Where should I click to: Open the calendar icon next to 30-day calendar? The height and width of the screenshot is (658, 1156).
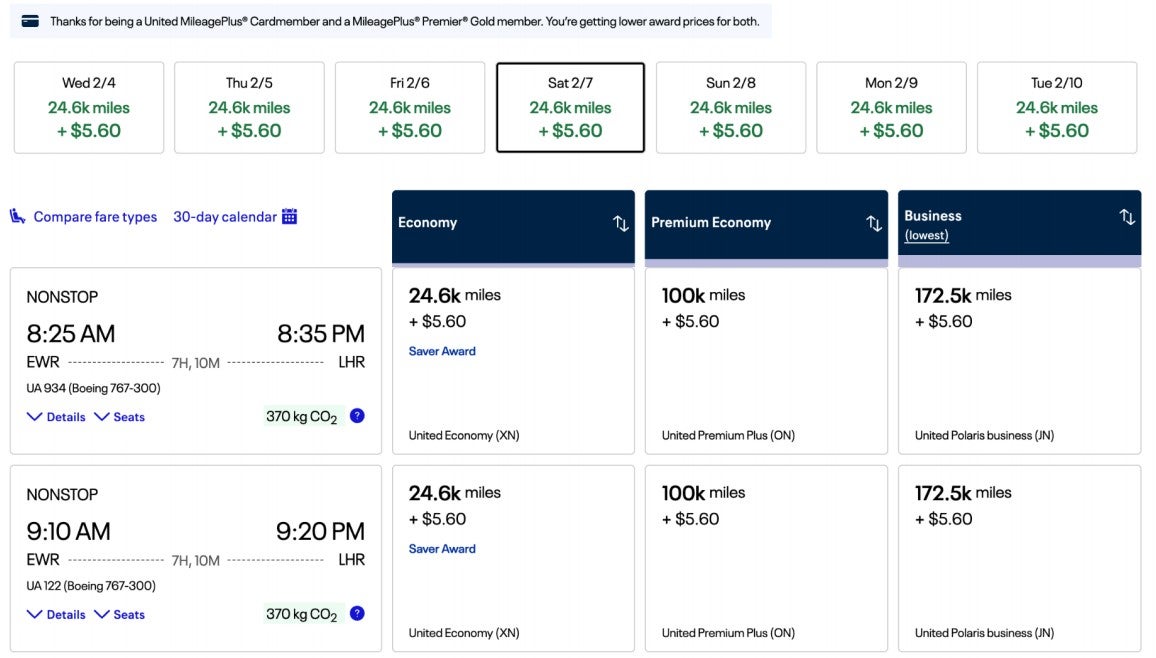tap(290, 216)
